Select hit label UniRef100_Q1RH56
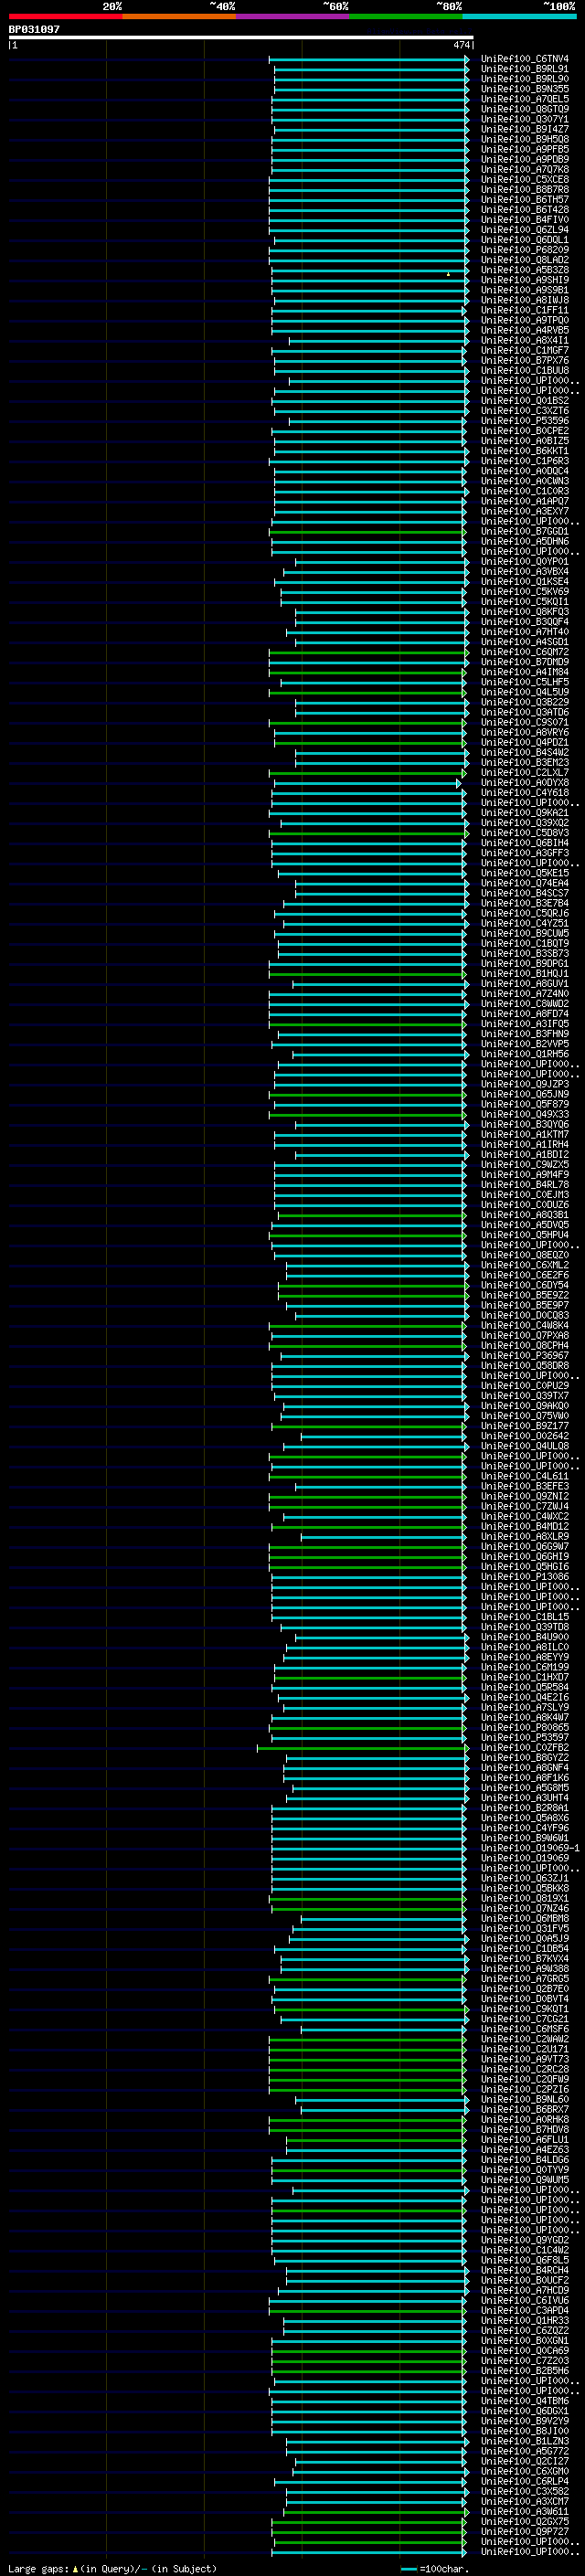Viewport: 585px width, 2576px height. pyautogui.click(x=525, y=1054)
